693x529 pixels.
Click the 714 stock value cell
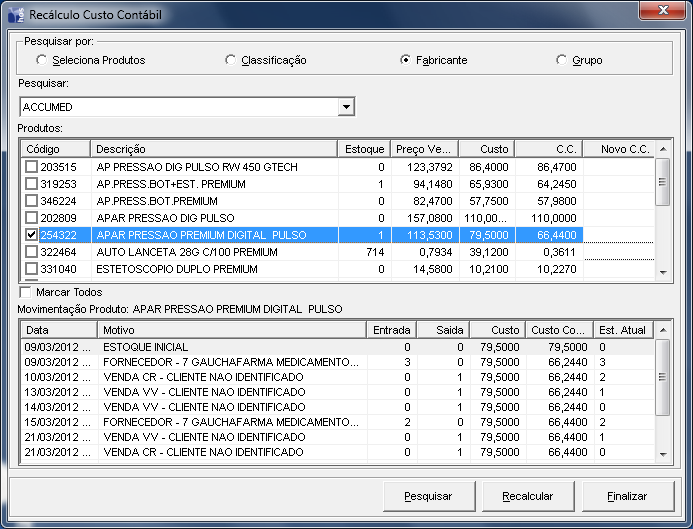click(x=365, y=251)
